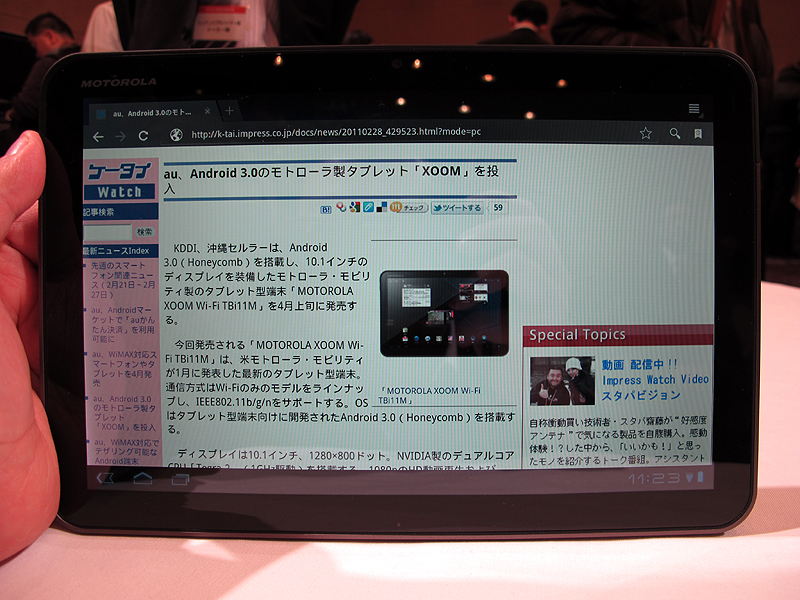Viewport: 800px width, 600px height.
Task: Click the tweet count 59
Action: click(x=497, y=208)
